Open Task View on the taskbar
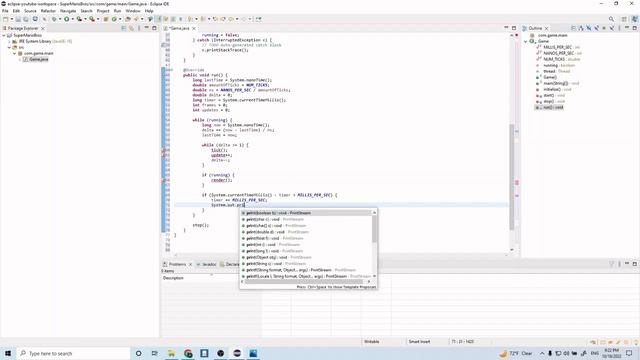The height and width of the screenshot is (360, 640). (x=155, y=353)
